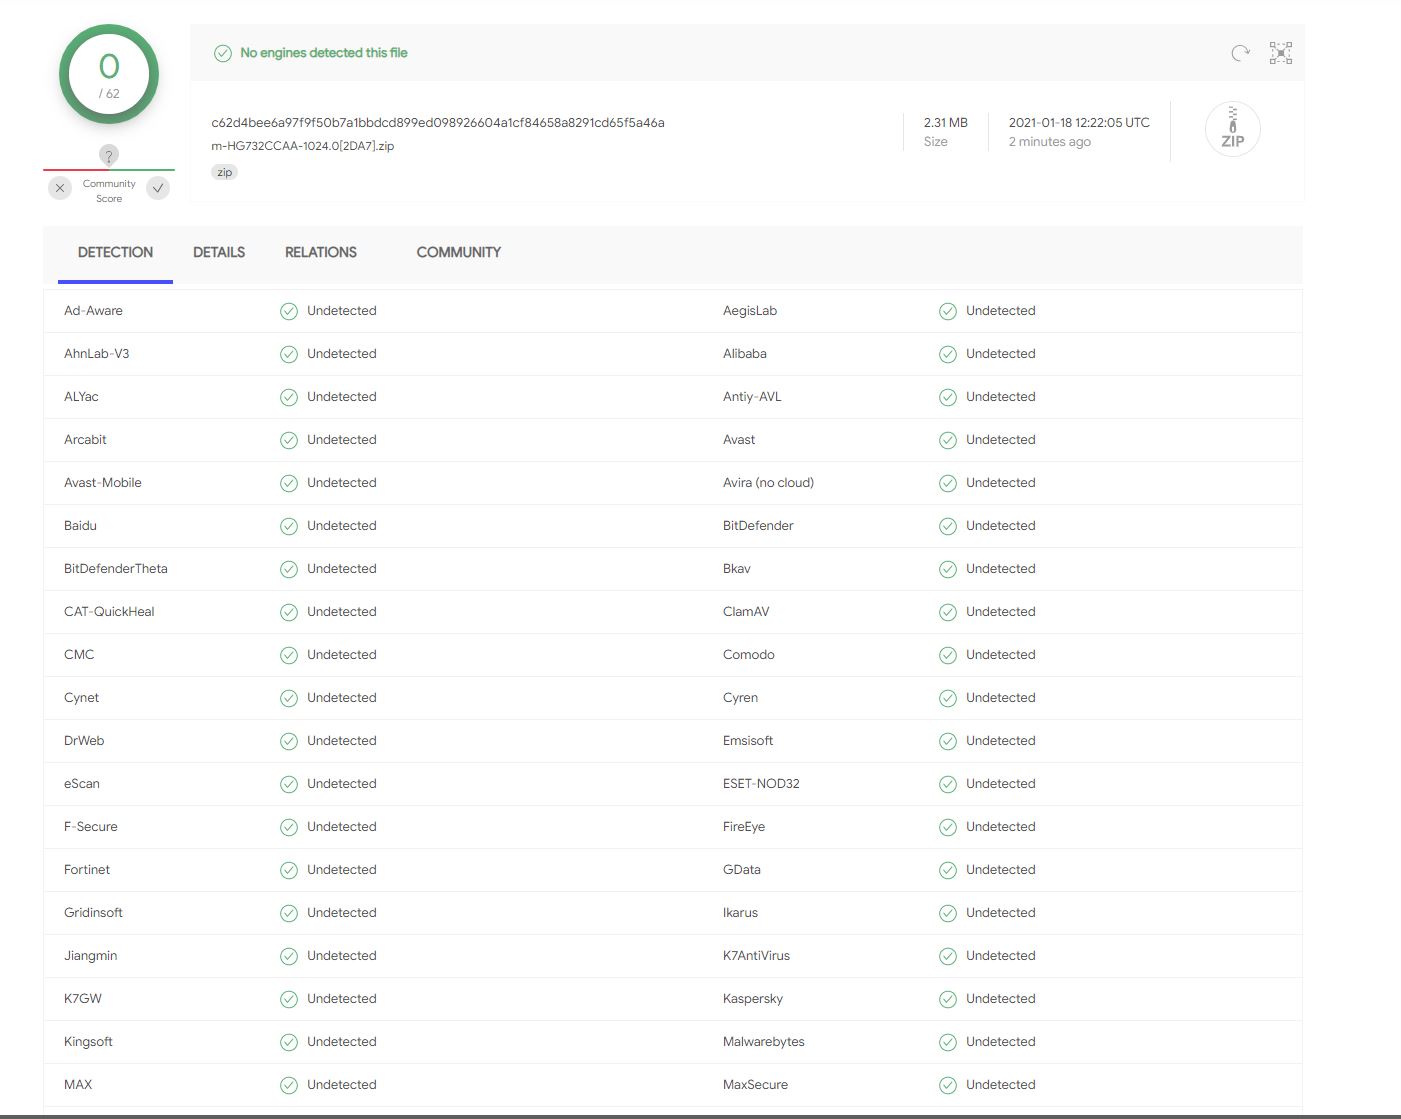Click the '2 minutes ago' text
The width and height of the screenshot is (1401, 1119).
tap(1050, 142)
